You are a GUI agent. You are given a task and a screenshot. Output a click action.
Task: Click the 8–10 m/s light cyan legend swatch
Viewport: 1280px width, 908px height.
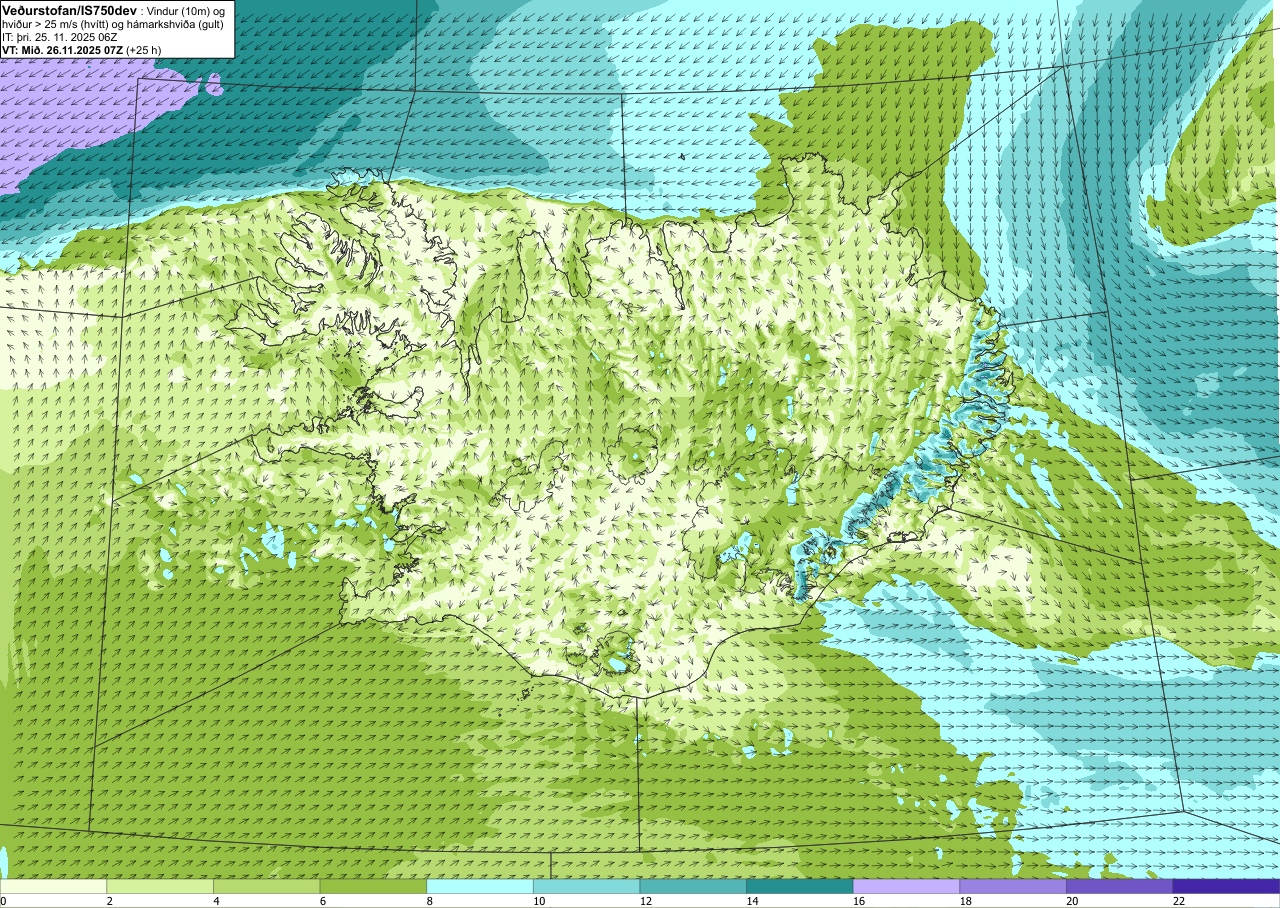click(x=480, y=886)
